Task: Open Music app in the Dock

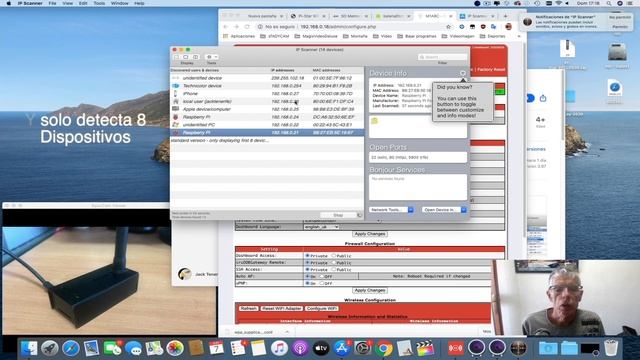Action: (x=280, y=348)
